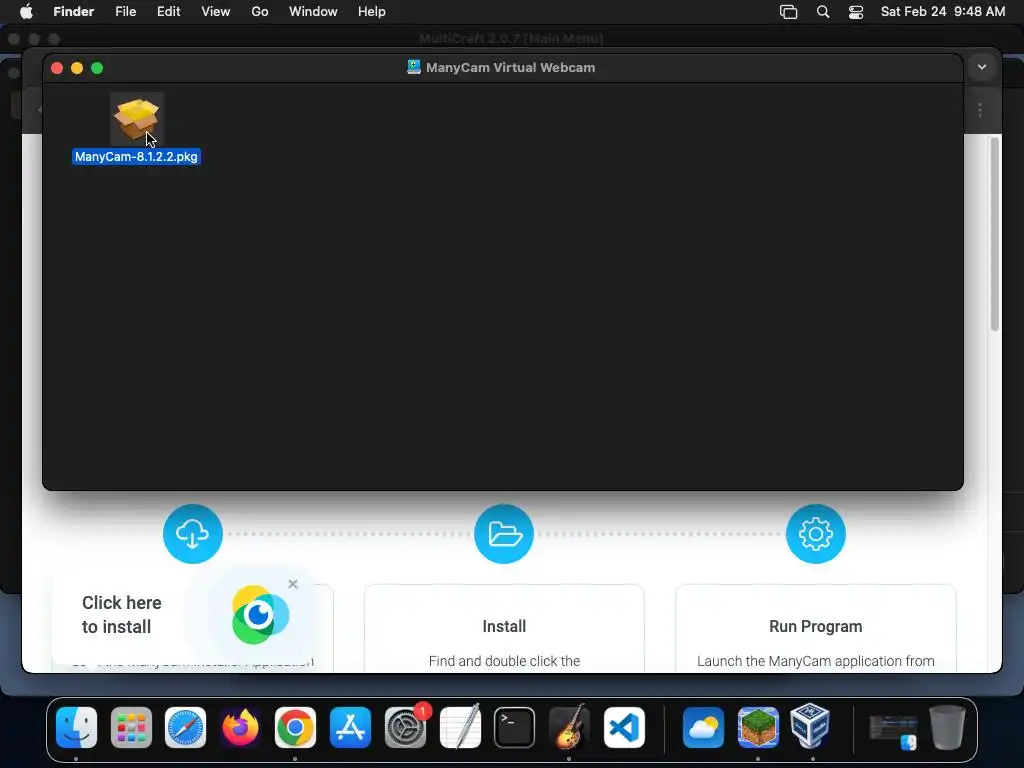The width and height of the screenshot is (1024, 768).
Task: Open TextEdit from the Dock
Action: 460,727
